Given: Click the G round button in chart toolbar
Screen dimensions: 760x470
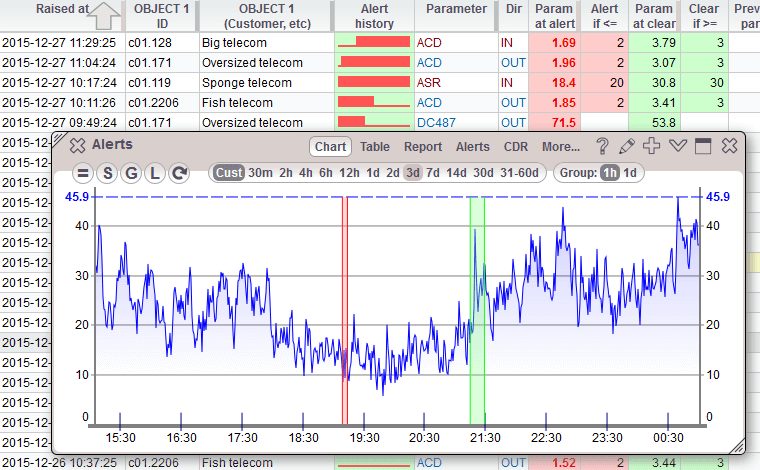Looking at the screenshot, I should click(132, 173).
